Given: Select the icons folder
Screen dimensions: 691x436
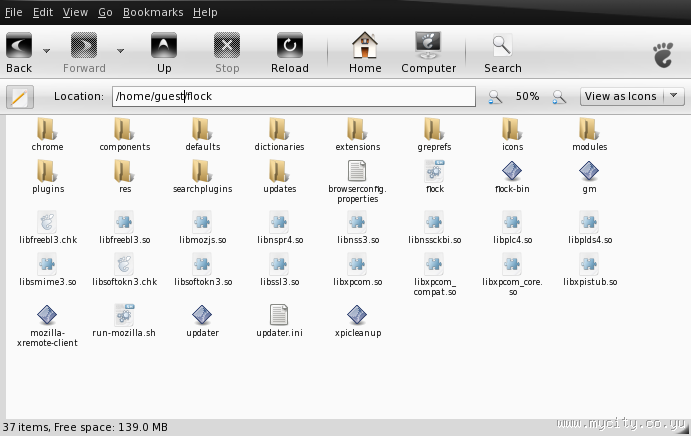Looking at the screenshot, I should click(x=512, y=134).
